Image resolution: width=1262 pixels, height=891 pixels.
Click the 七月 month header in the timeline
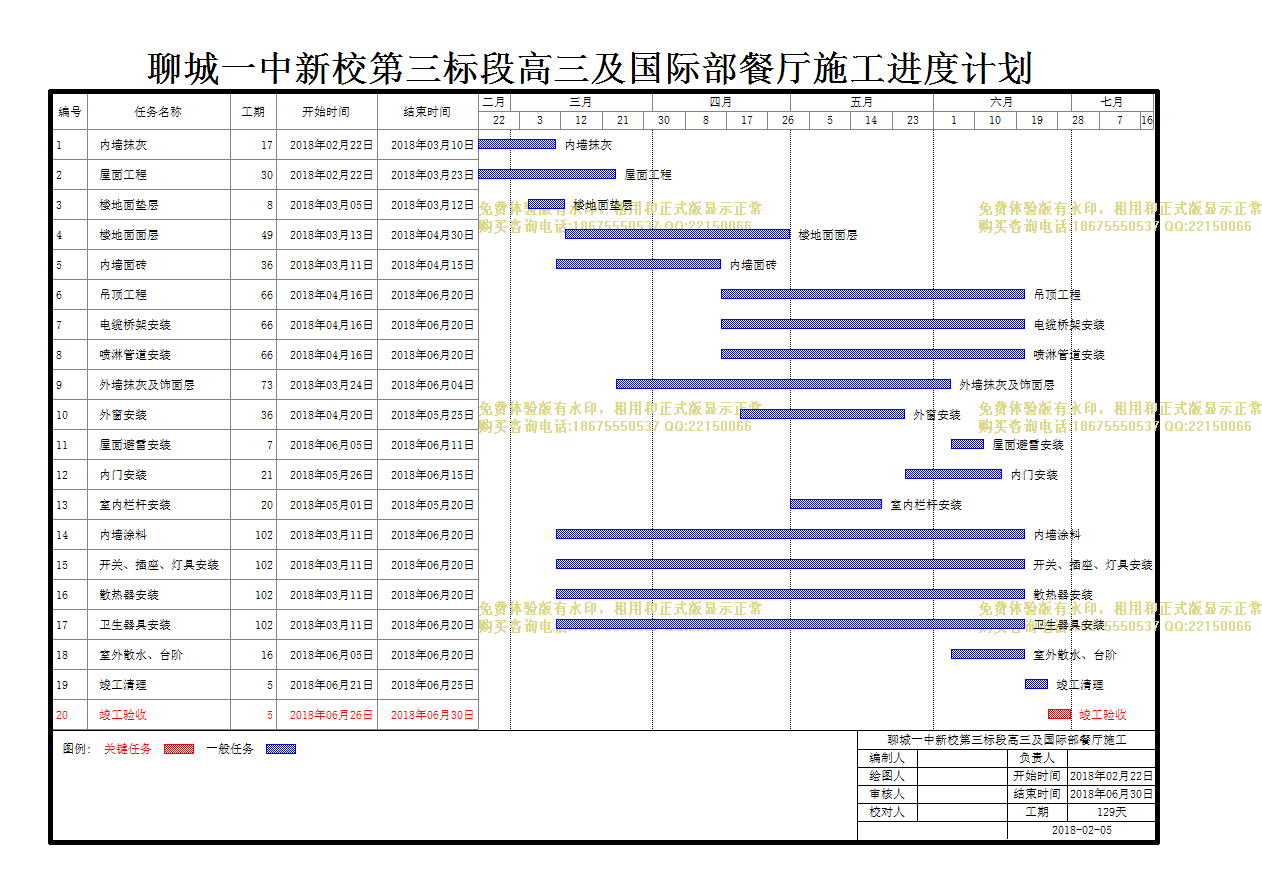[x=1112, y=102]
